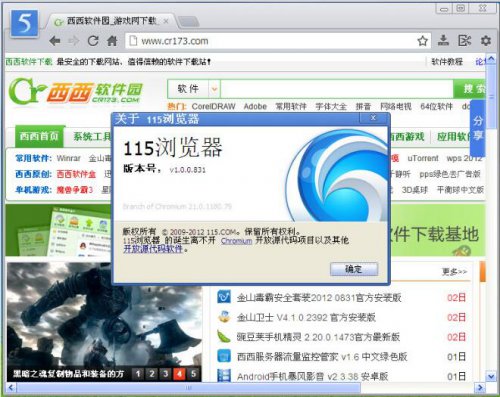The width and height of the screenshot is (500, 397).
Task: Click the 魔兽争霸3 game link
Action: pos(75,190)
